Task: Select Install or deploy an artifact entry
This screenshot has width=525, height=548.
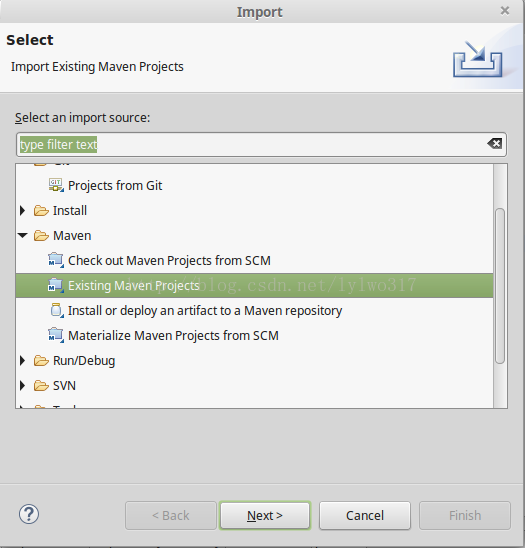Action: (x=205, y=310)
